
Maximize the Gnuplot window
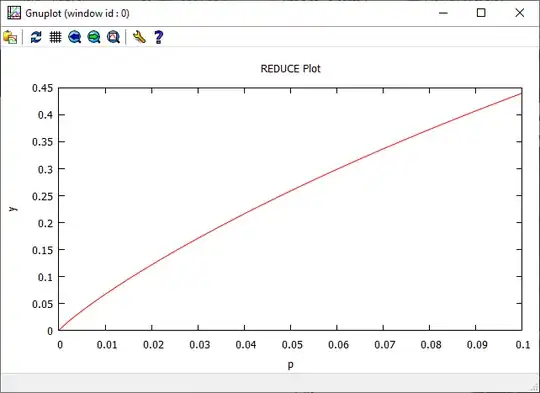(x=481, y=13)
